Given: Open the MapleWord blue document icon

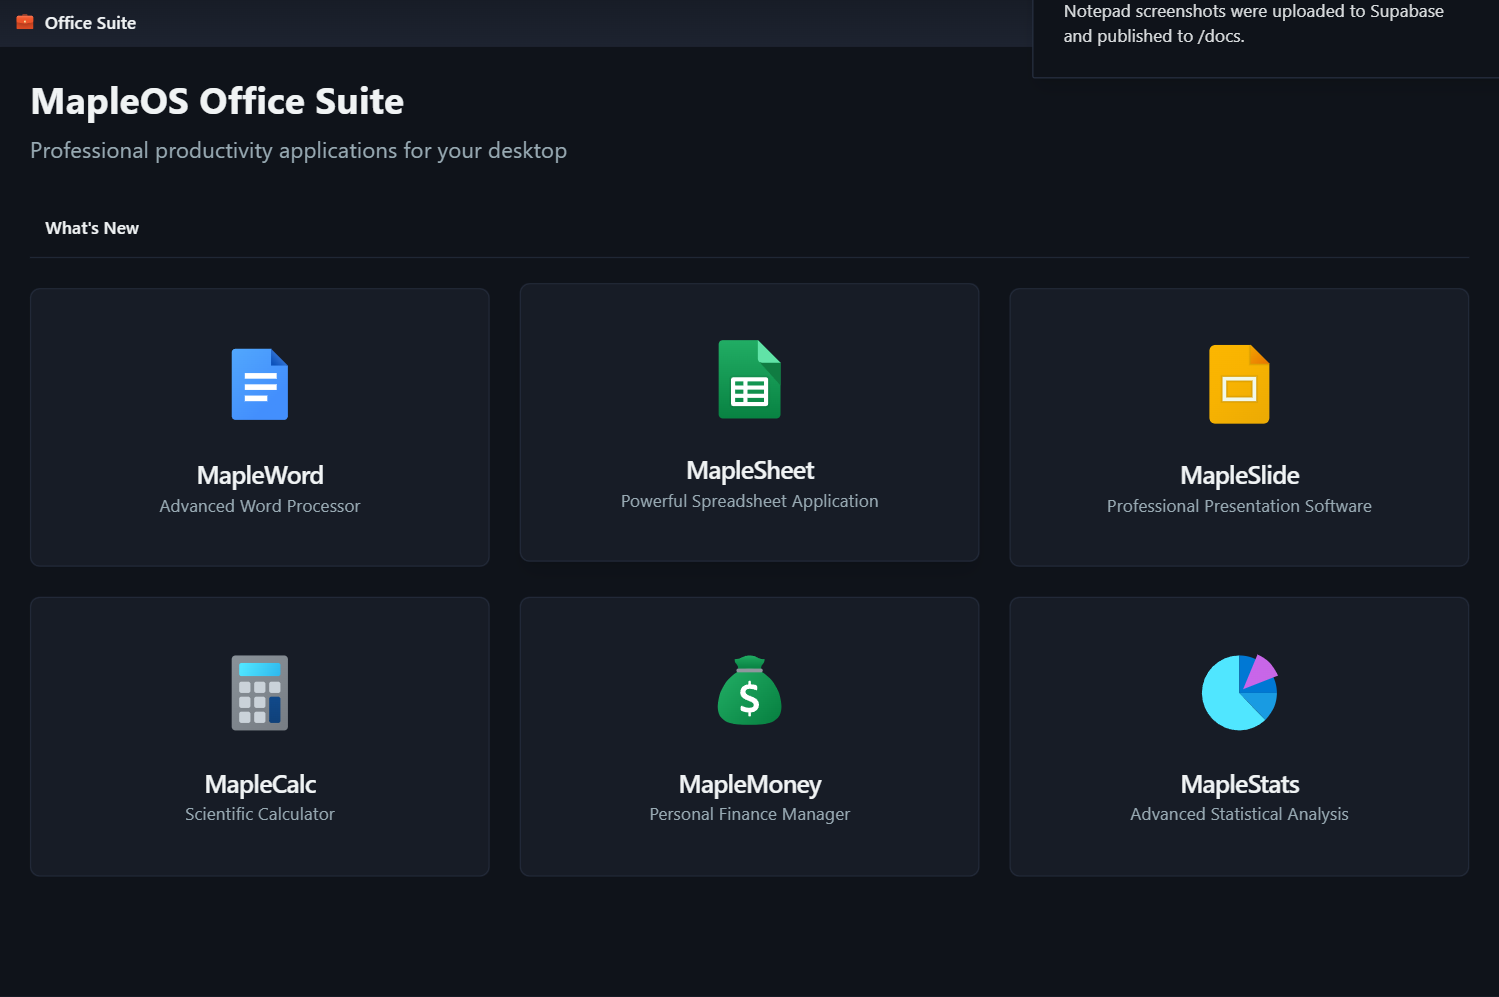Looking at the screenshot, I should (260, 384).
